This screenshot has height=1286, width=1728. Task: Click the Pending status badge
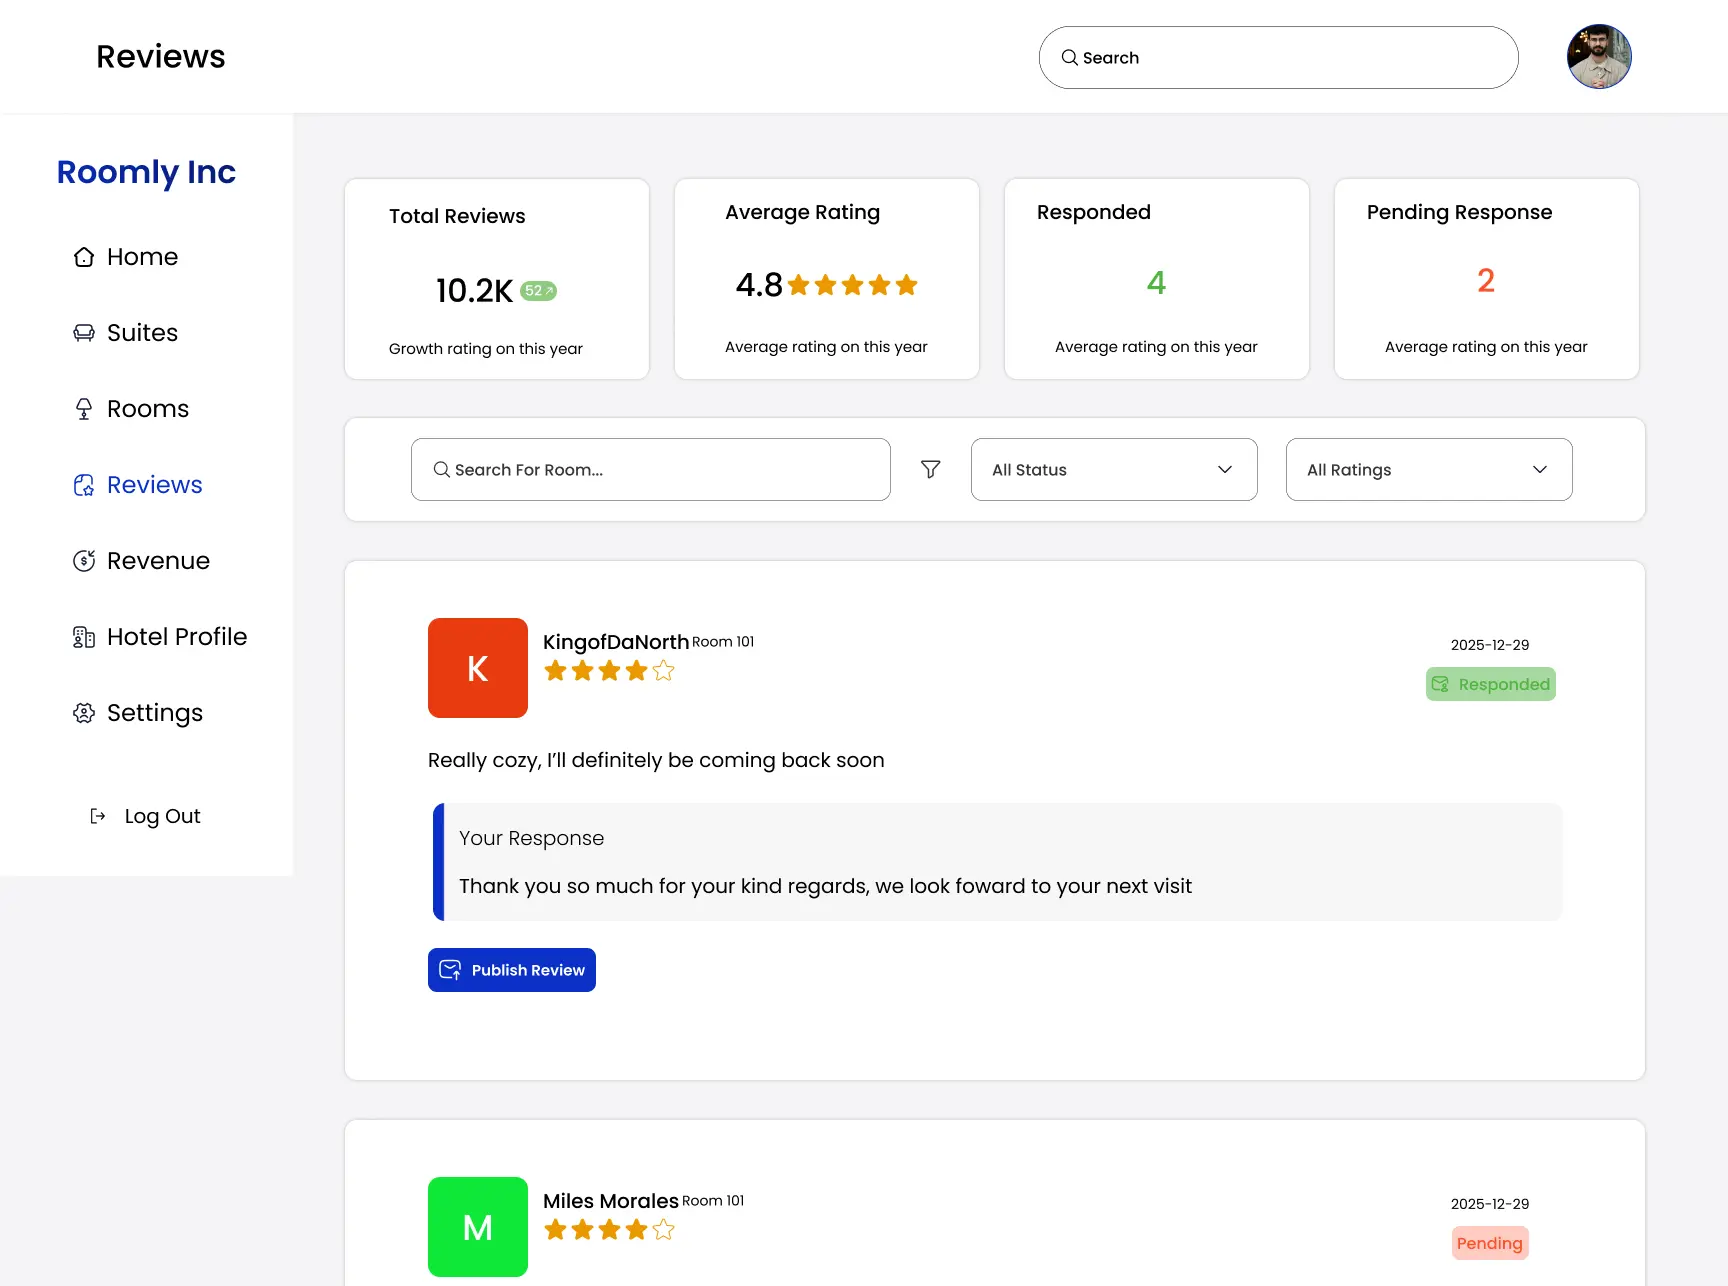coord(1490,1243)
